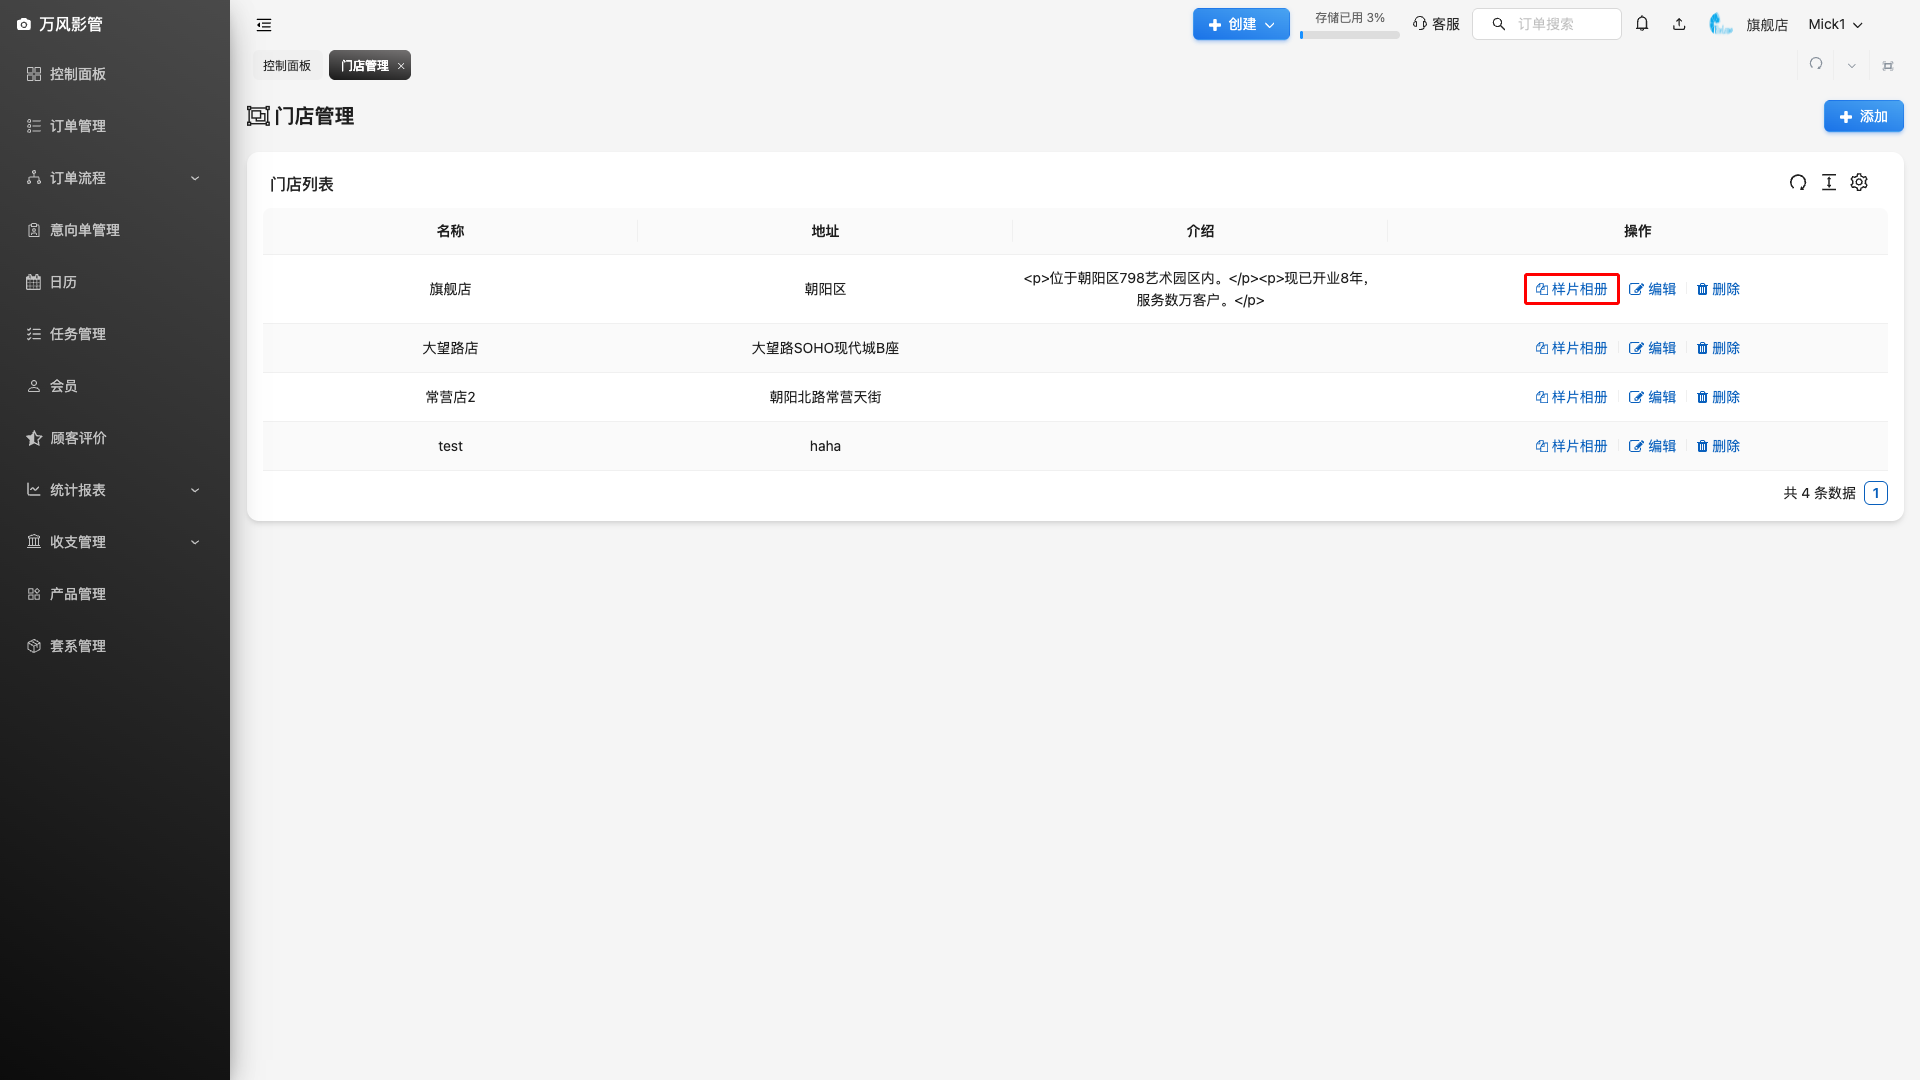Click the 共 4 条数据 total text
This screenshot has height=1080, width=1920.
click(x=1819, y=493)
